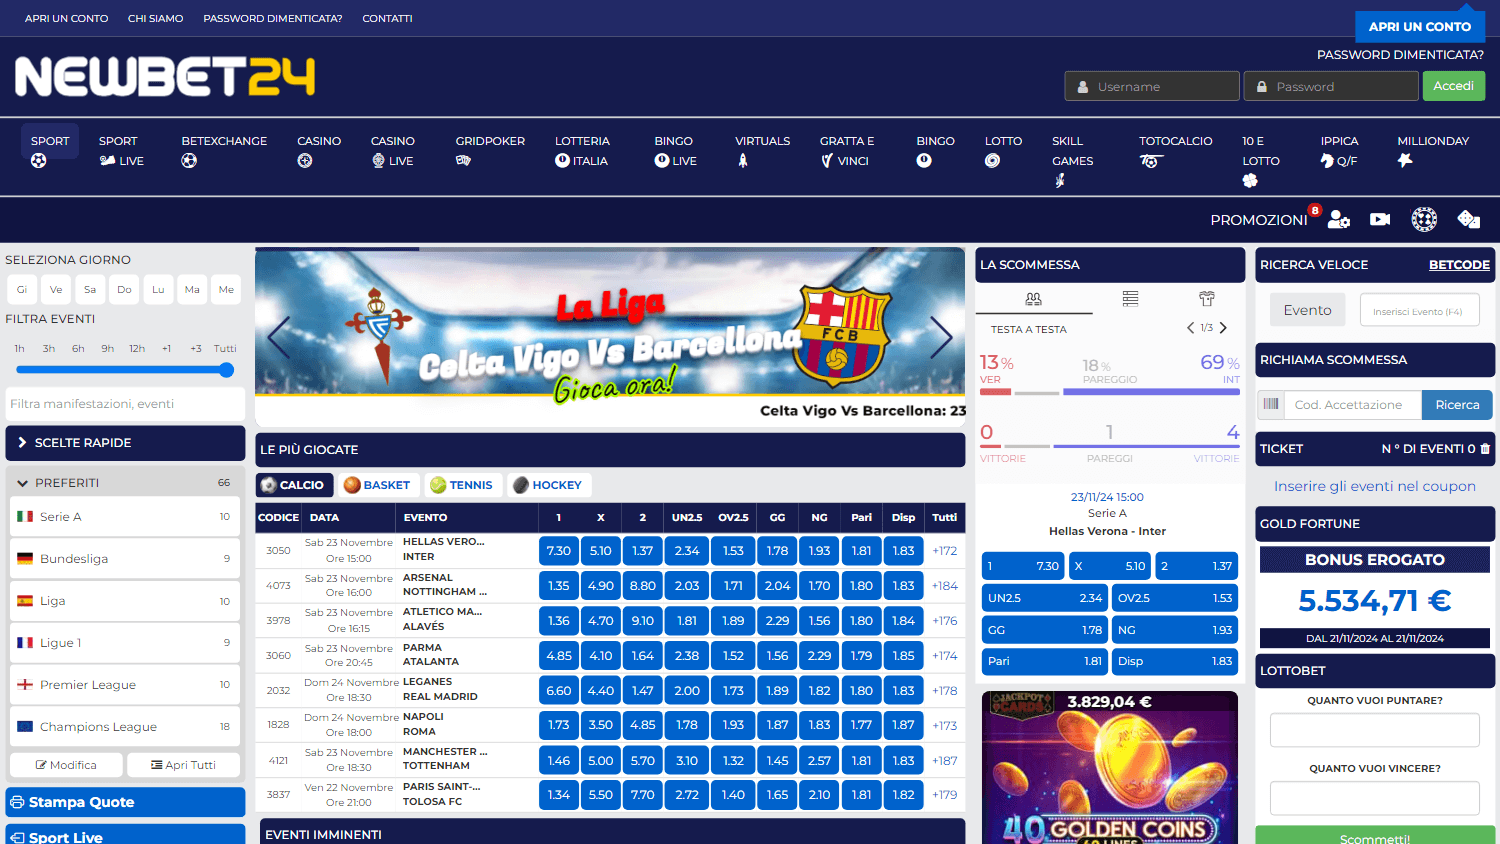Collapse the Preferiti section
Screen dimensions: 1500x844
click(125, 482)
